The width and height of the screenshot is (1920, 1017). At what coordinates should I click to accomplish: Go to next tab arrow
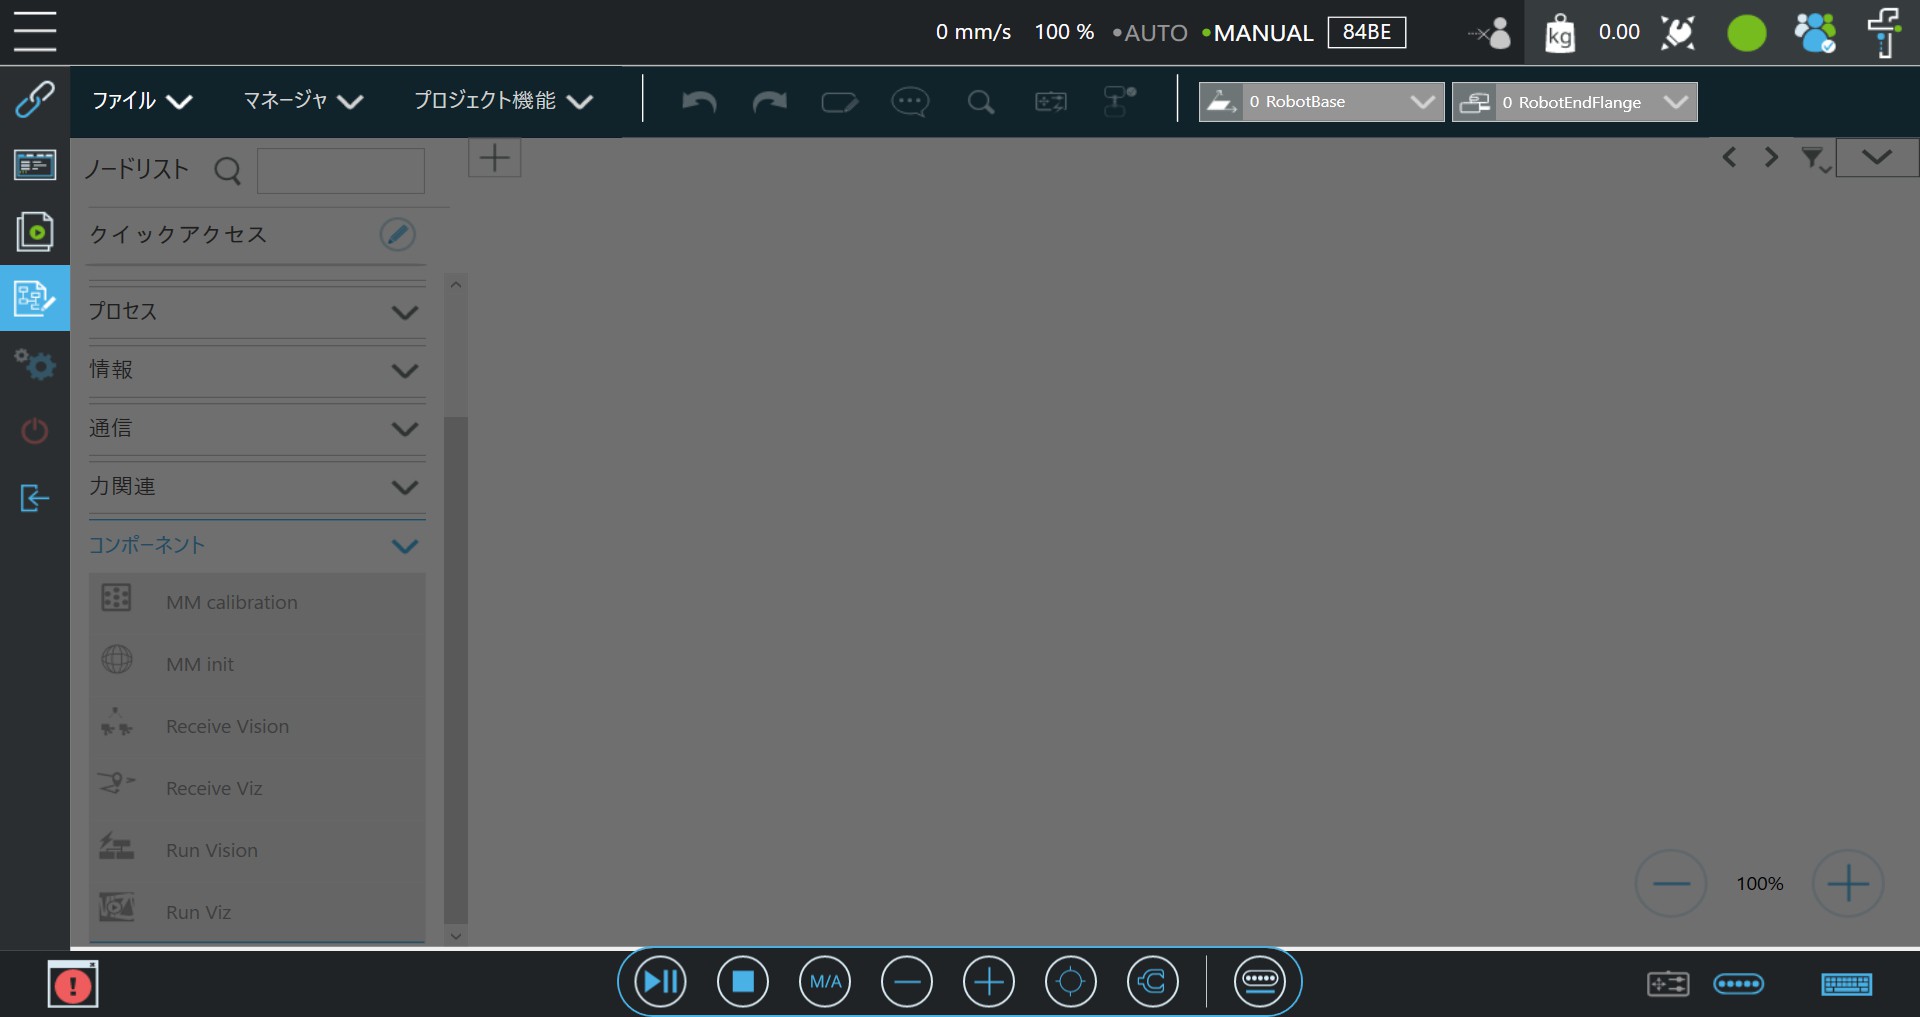tap(1771, 158)
